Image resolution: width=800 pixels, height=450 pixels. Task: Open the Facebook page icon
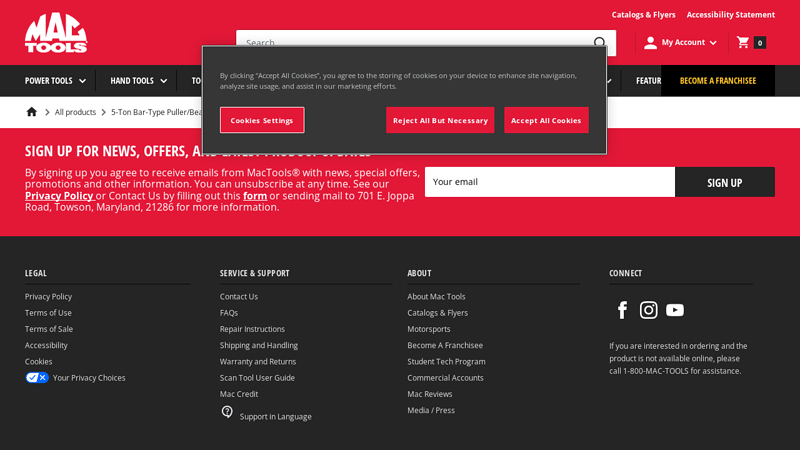[x=622, y=310]
